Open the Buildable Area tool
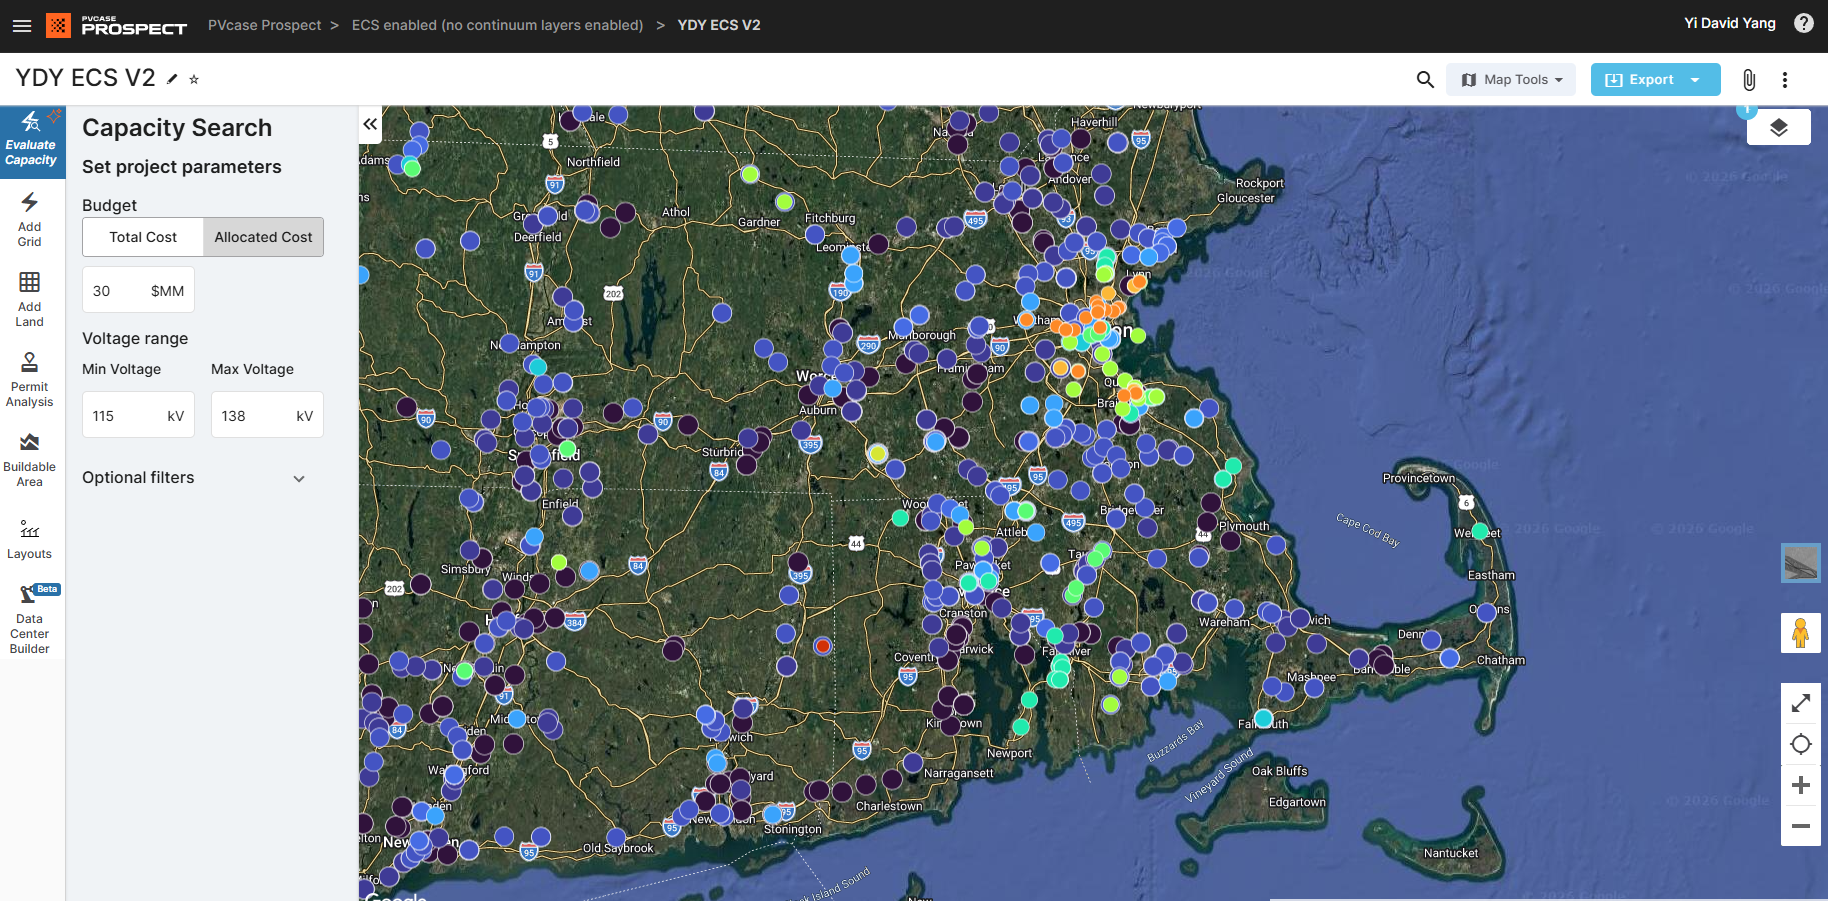Image resolution: width=1828 pixels, height=901 pixels. (30, 459)
